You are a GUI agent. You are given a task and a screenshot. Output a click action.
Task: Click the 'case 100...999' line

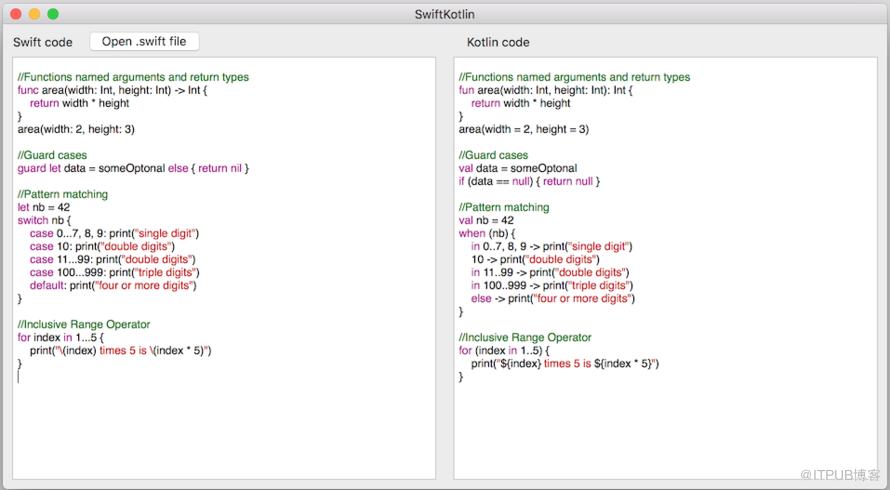coord(115,273)
